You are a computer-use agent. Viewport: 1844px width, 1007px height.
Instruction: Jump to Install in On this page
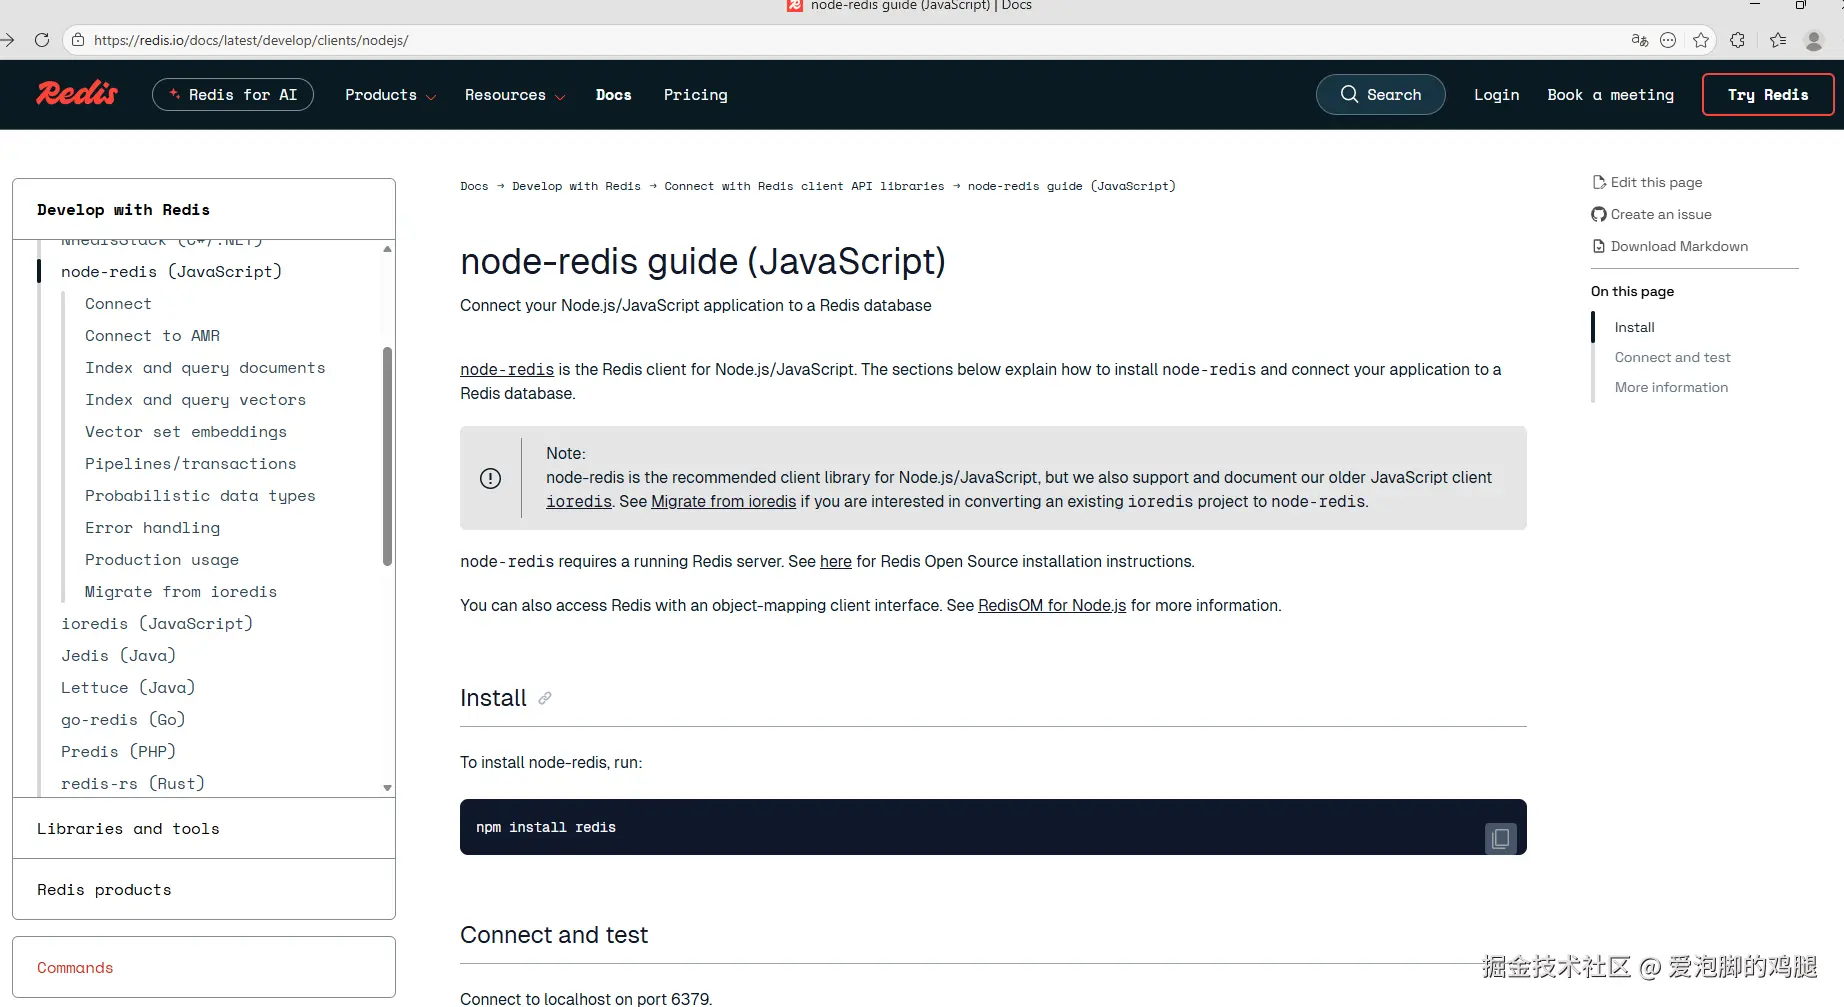pyautogui.click(x=1634, y=327)
